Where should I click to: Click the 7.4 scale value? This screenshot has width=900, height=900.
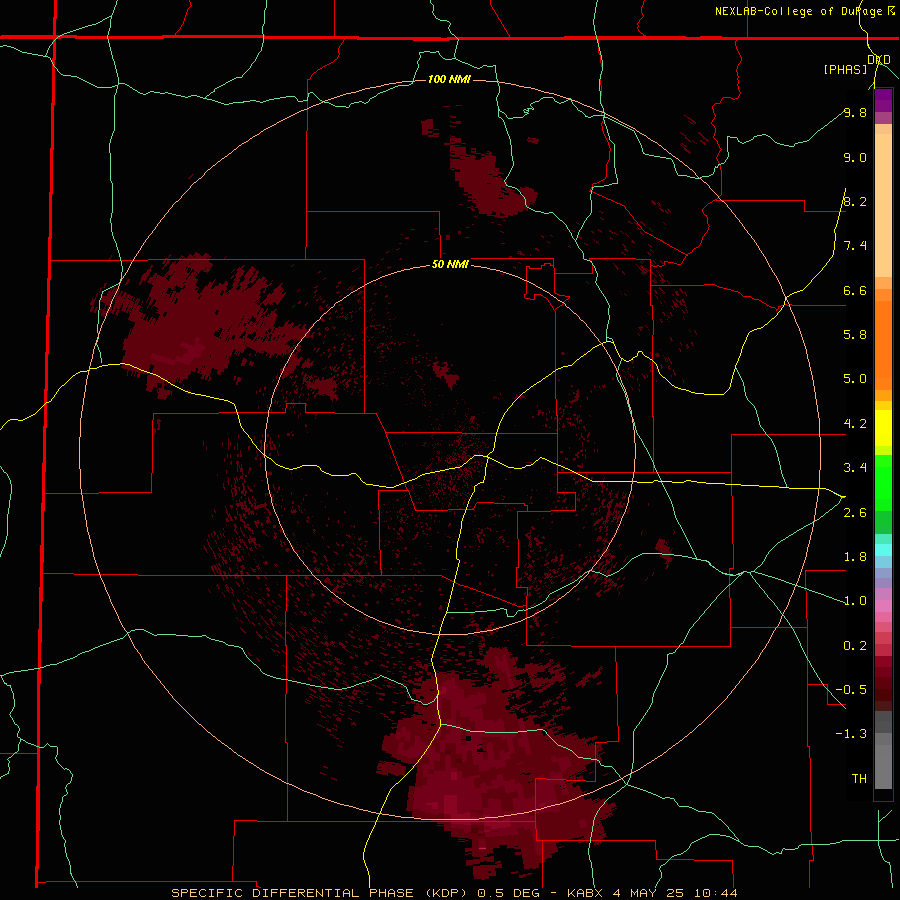(x=855, y=246)
